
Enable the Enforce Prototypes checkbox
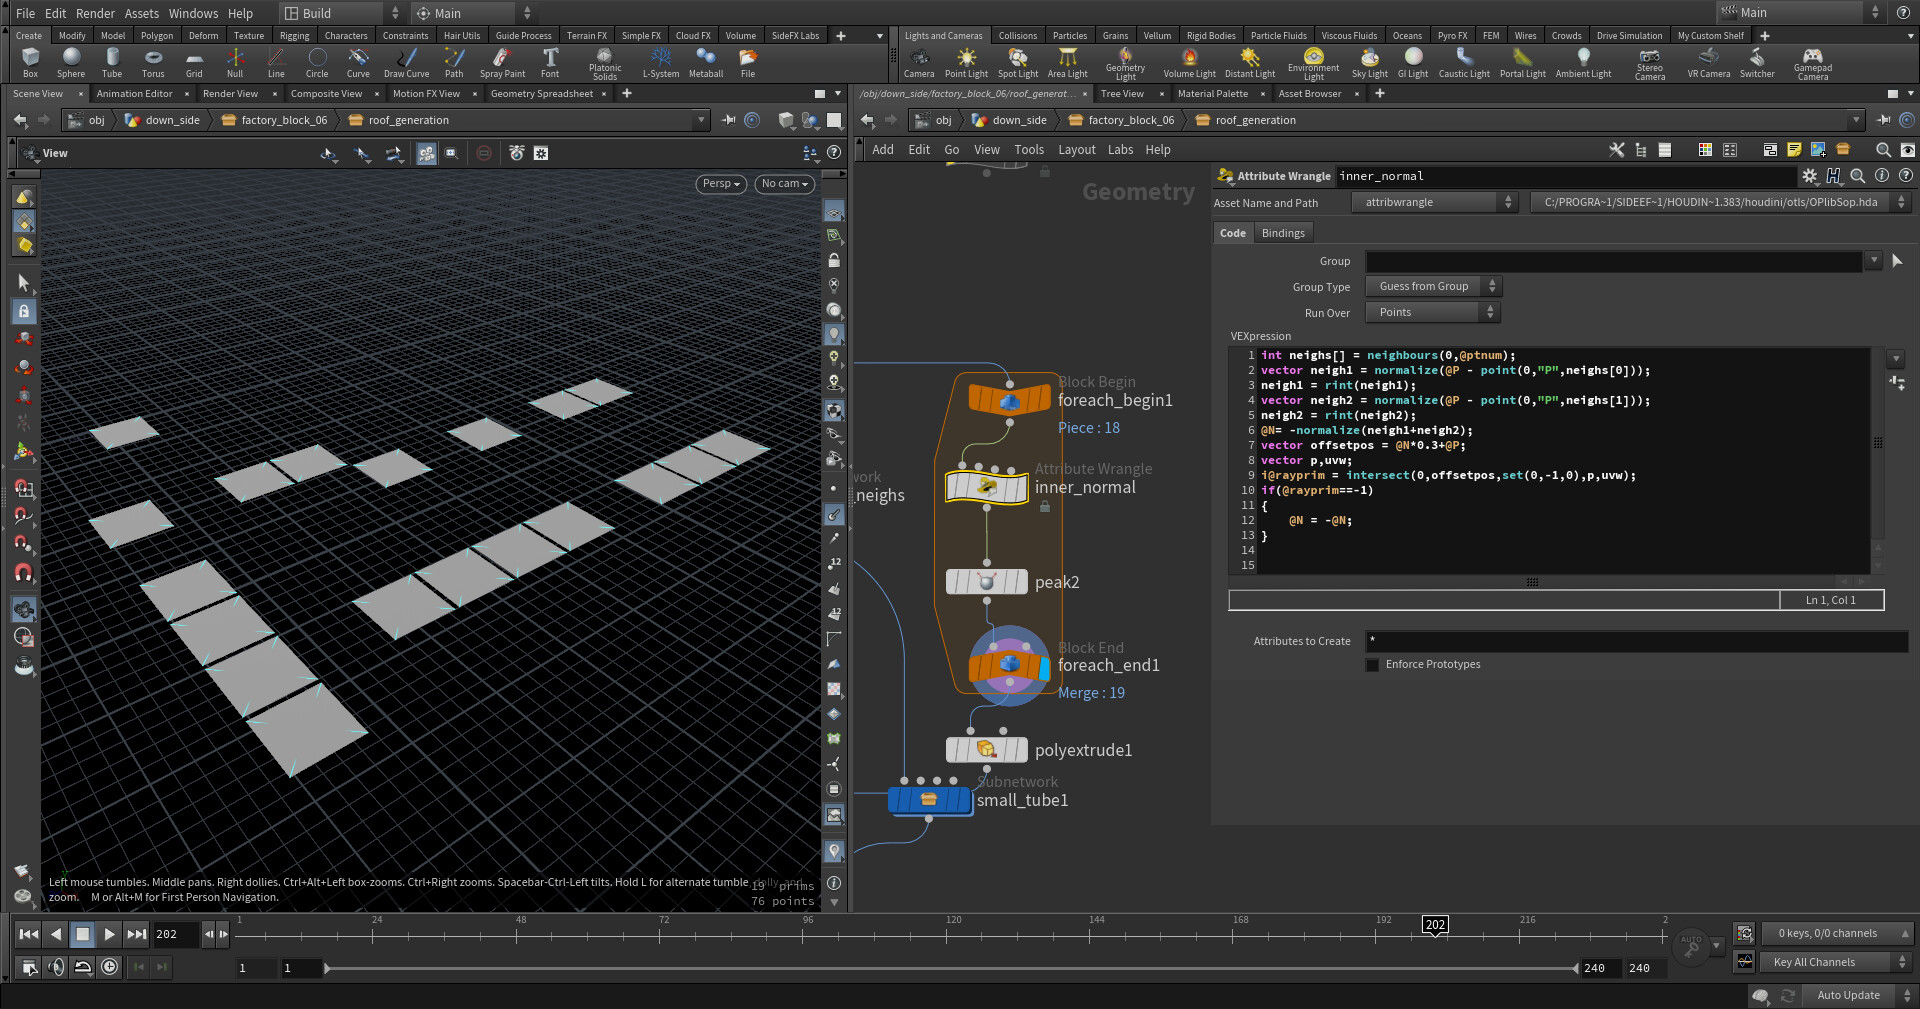1372,664
